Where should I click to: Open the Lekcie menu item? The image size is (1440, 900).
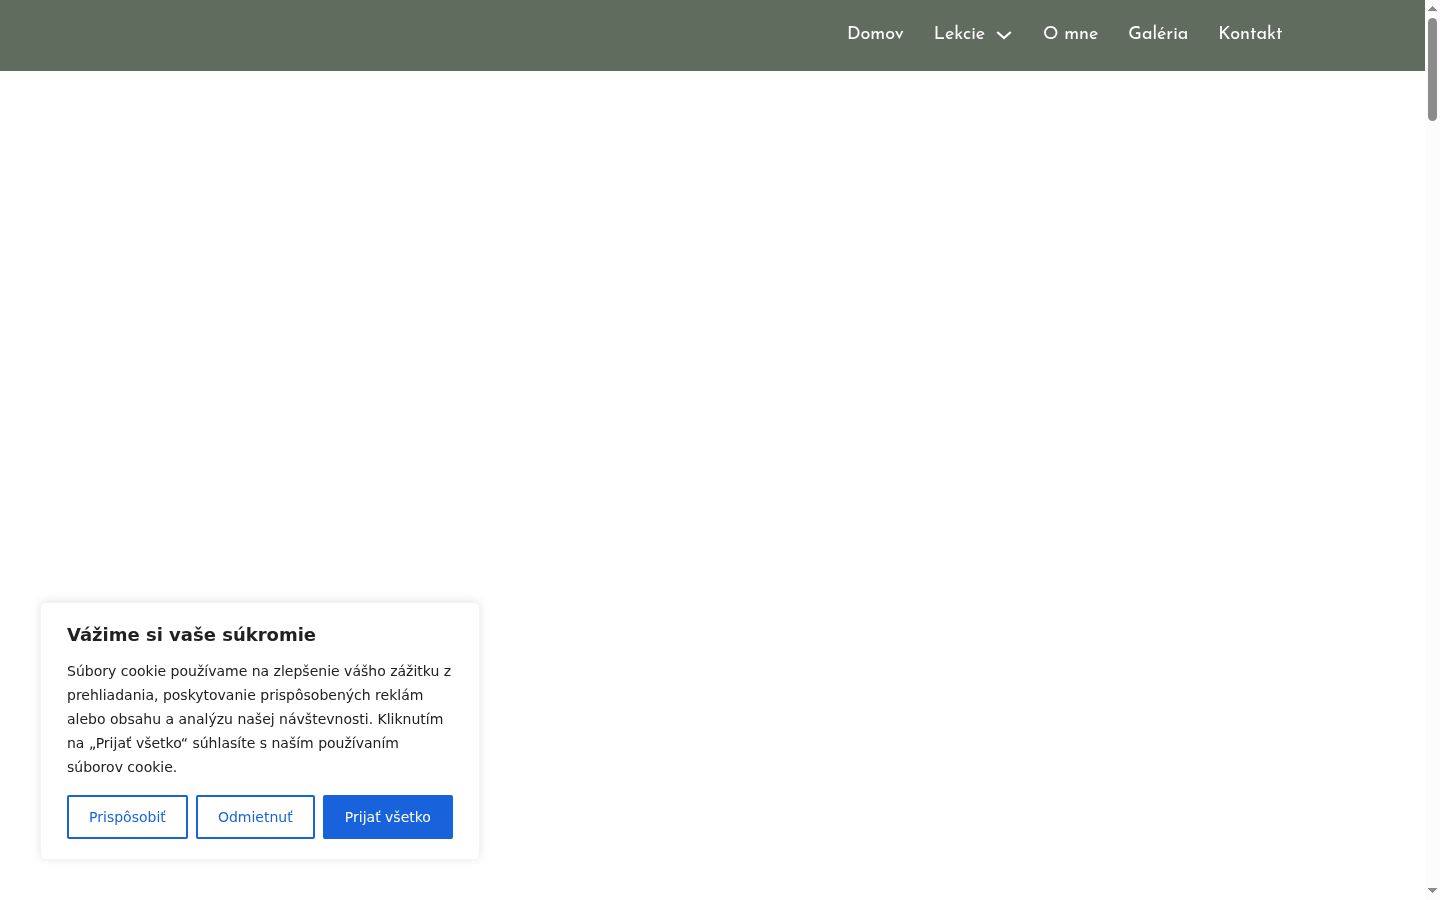[959, 34]
